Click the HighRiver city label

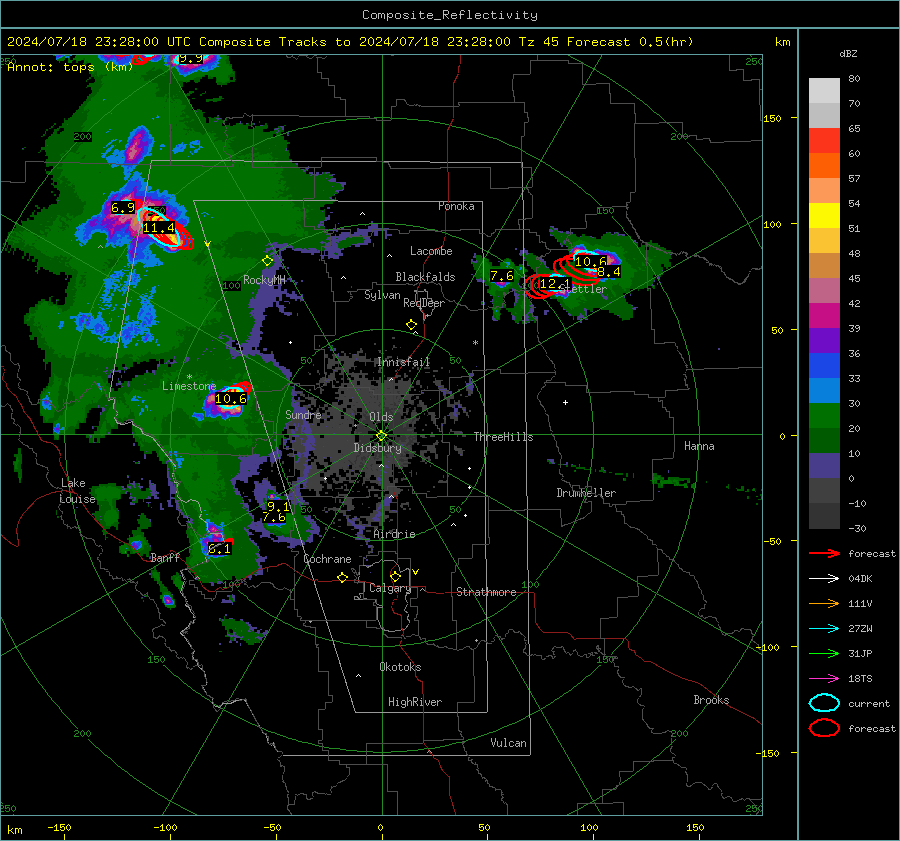pyautogui.click(x=415, y=702)
